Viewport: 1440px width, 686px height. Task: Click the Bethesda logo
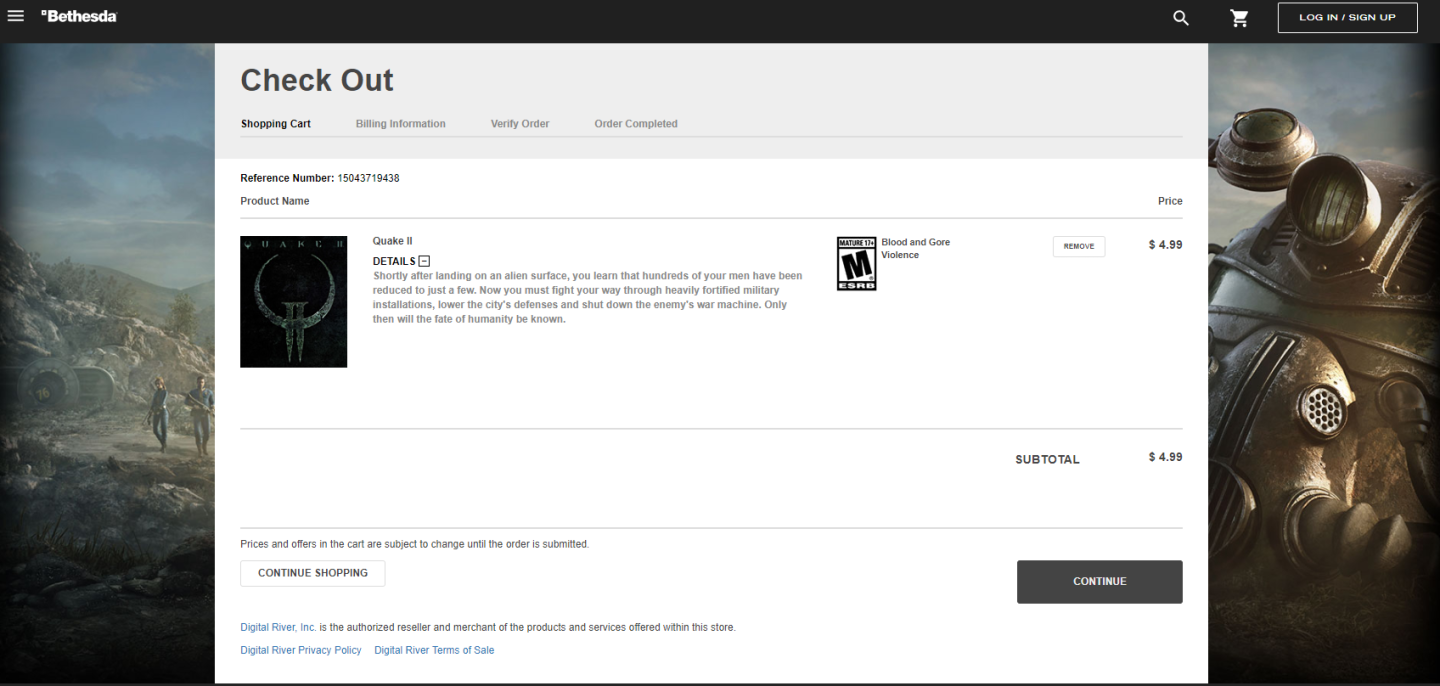click(79, 16)
